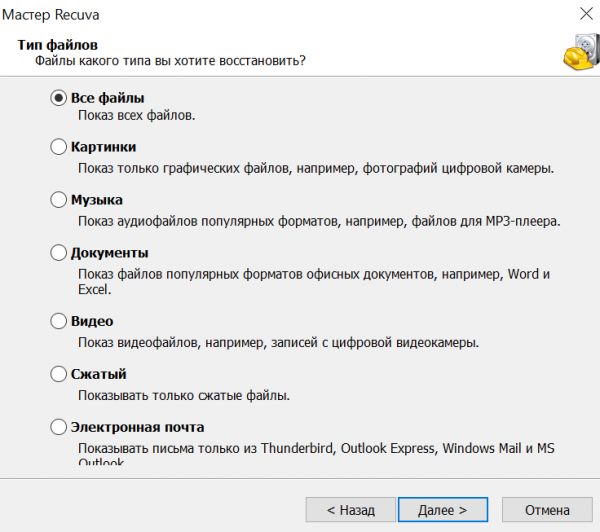Image resolution: width=600 pixels, height=532 pixels.
Task: Pick the 'Сжатый' compressed files option
Action: coord(59,374)
